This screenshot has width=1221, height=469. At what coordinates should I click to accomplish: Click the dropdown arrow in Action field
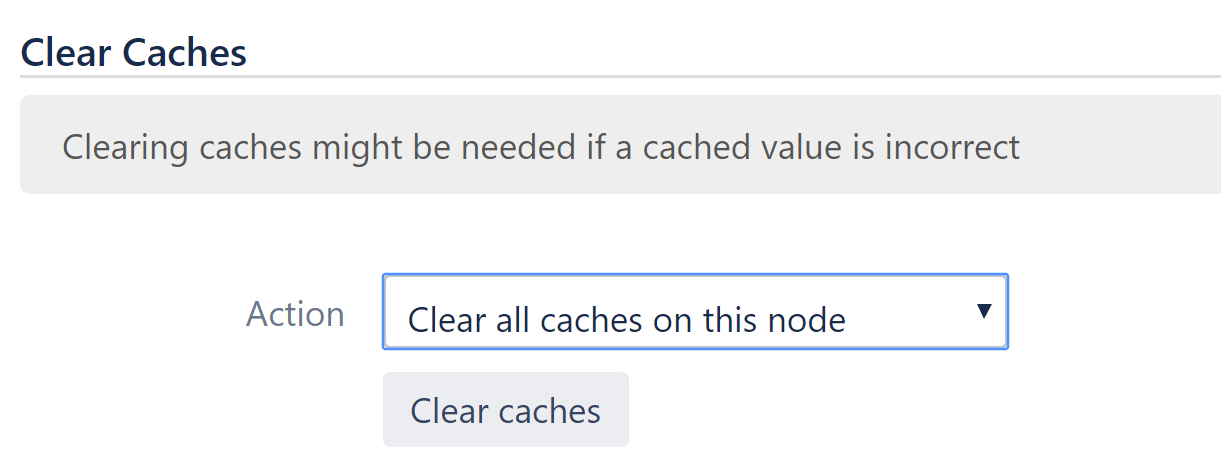pos(983,312)
